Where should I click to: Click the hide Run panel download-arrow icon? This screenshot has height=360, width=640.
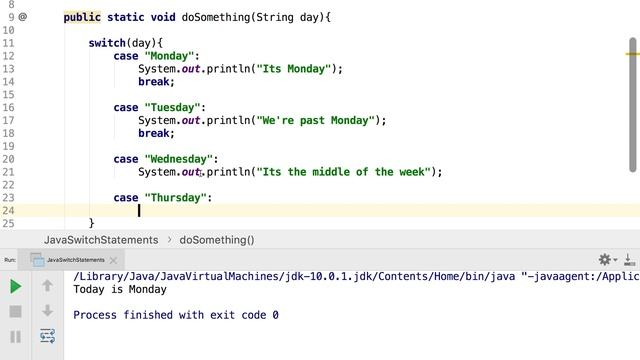pyautogui.click(x=629, y=260)
